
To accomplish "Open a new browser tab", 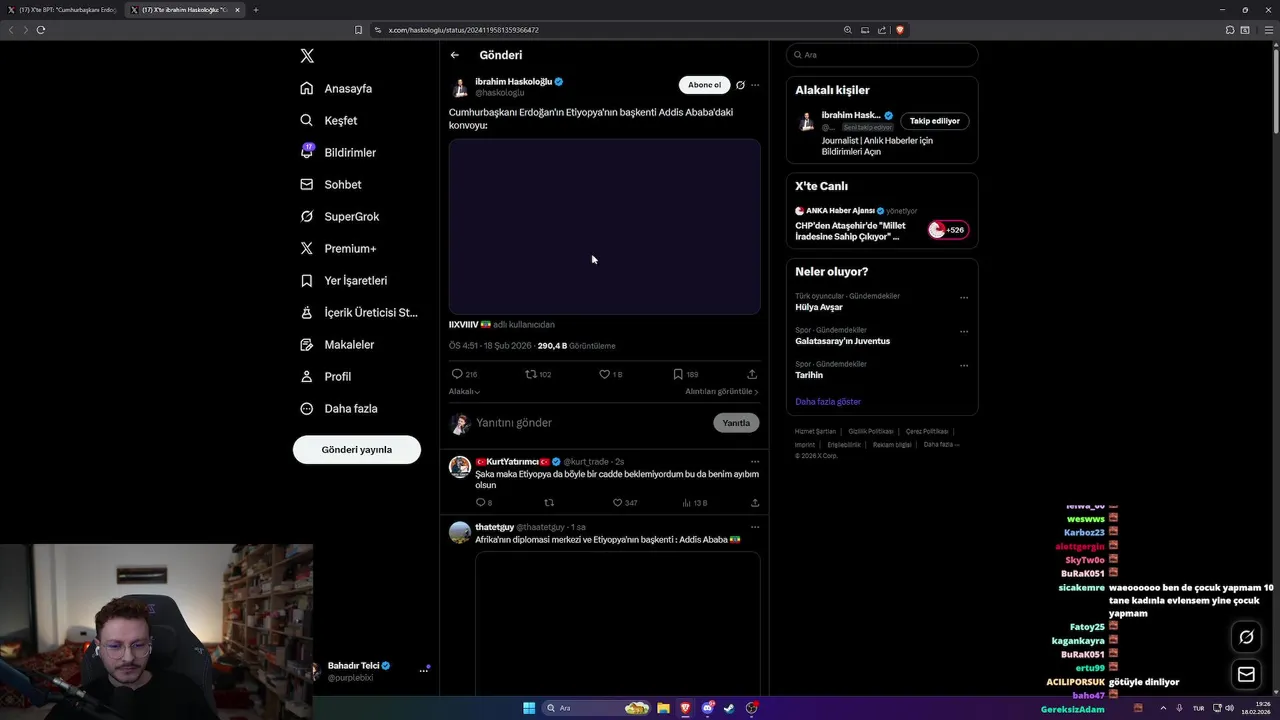I will pos(255,10).
